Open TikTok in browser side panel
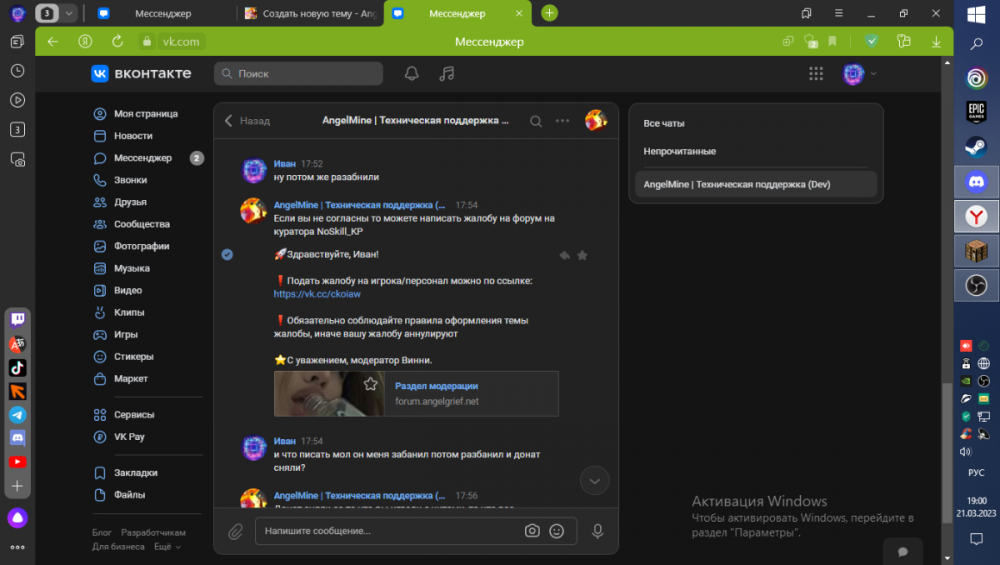Viewport: 1000px width, 565px height. tap(18, 367)
